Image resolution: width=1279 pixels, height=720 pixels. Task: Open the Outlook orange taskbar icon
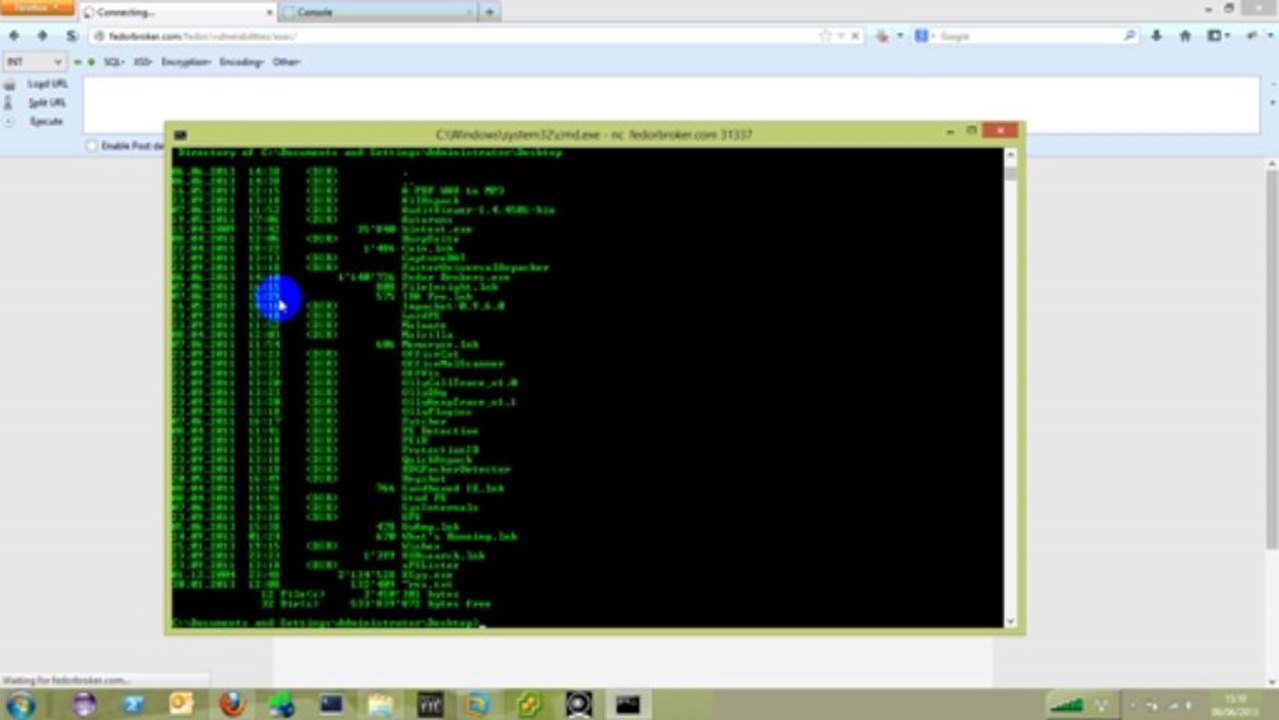click(182, 704)
